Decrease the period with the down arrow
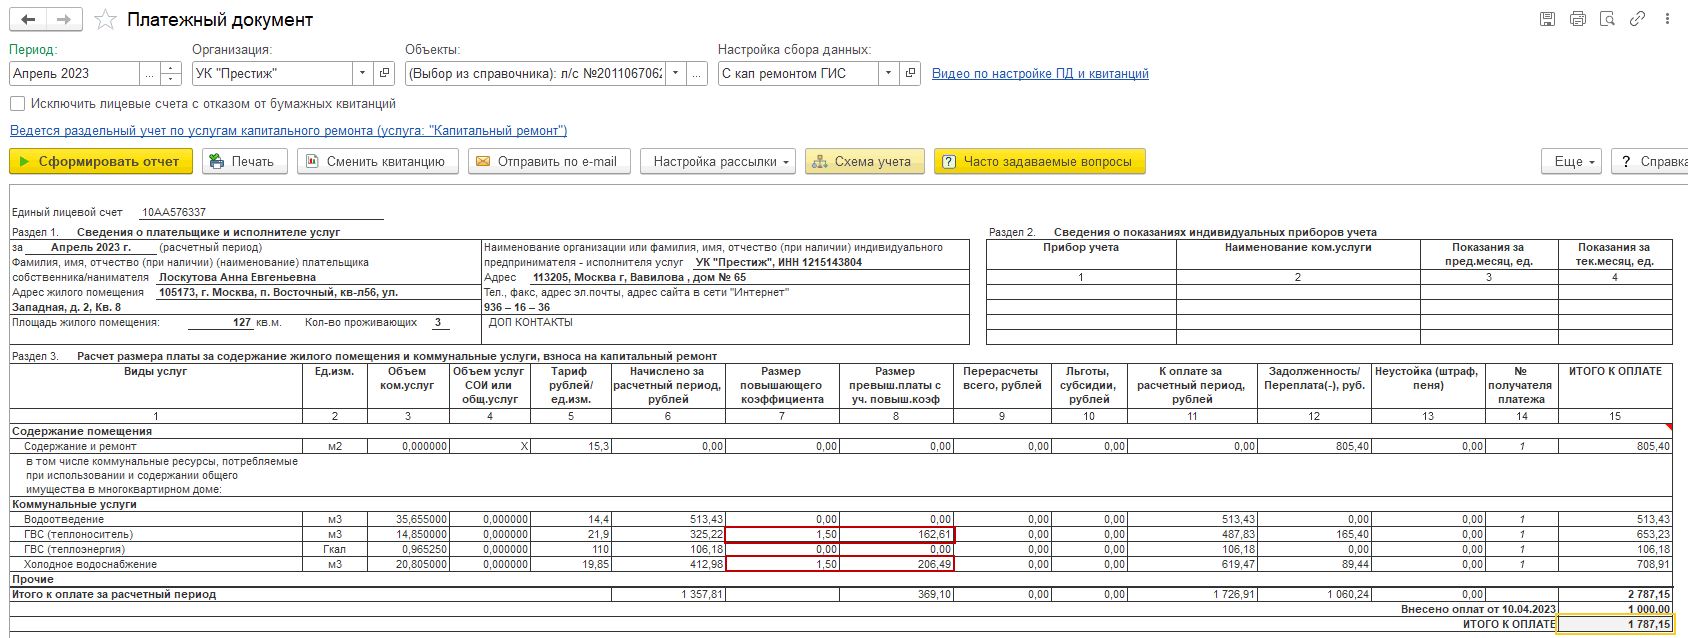 click(x=171, y=79)
